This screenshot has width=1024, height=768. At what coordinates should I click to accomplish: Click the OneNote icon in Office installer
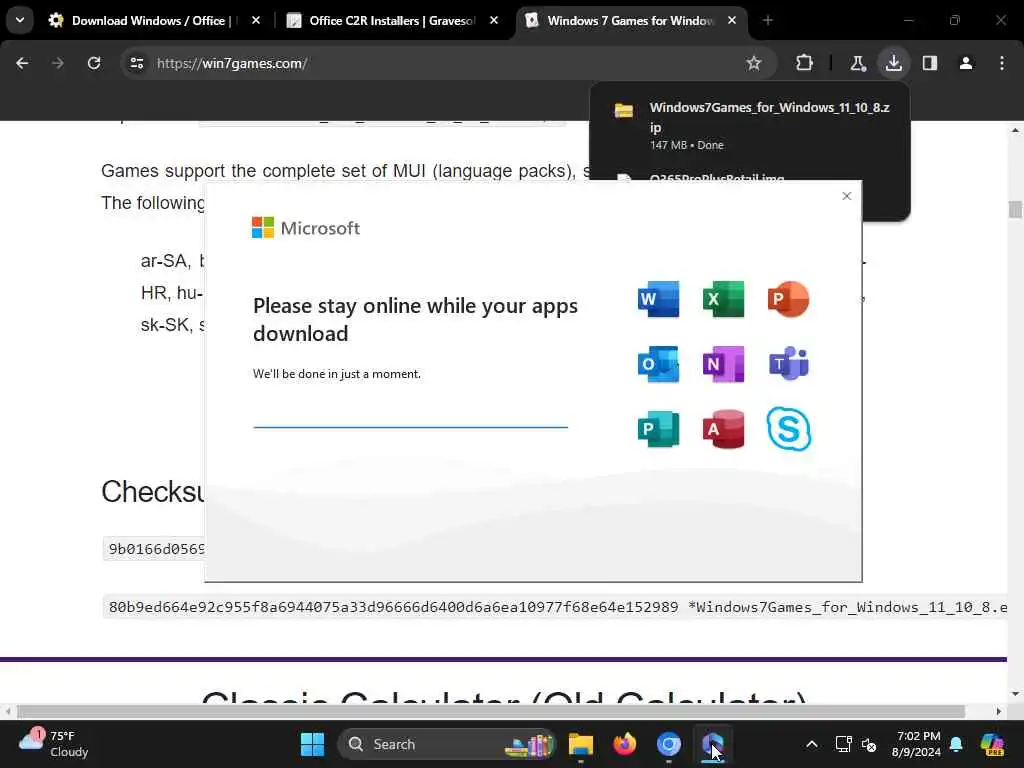[x=723, y=364]
